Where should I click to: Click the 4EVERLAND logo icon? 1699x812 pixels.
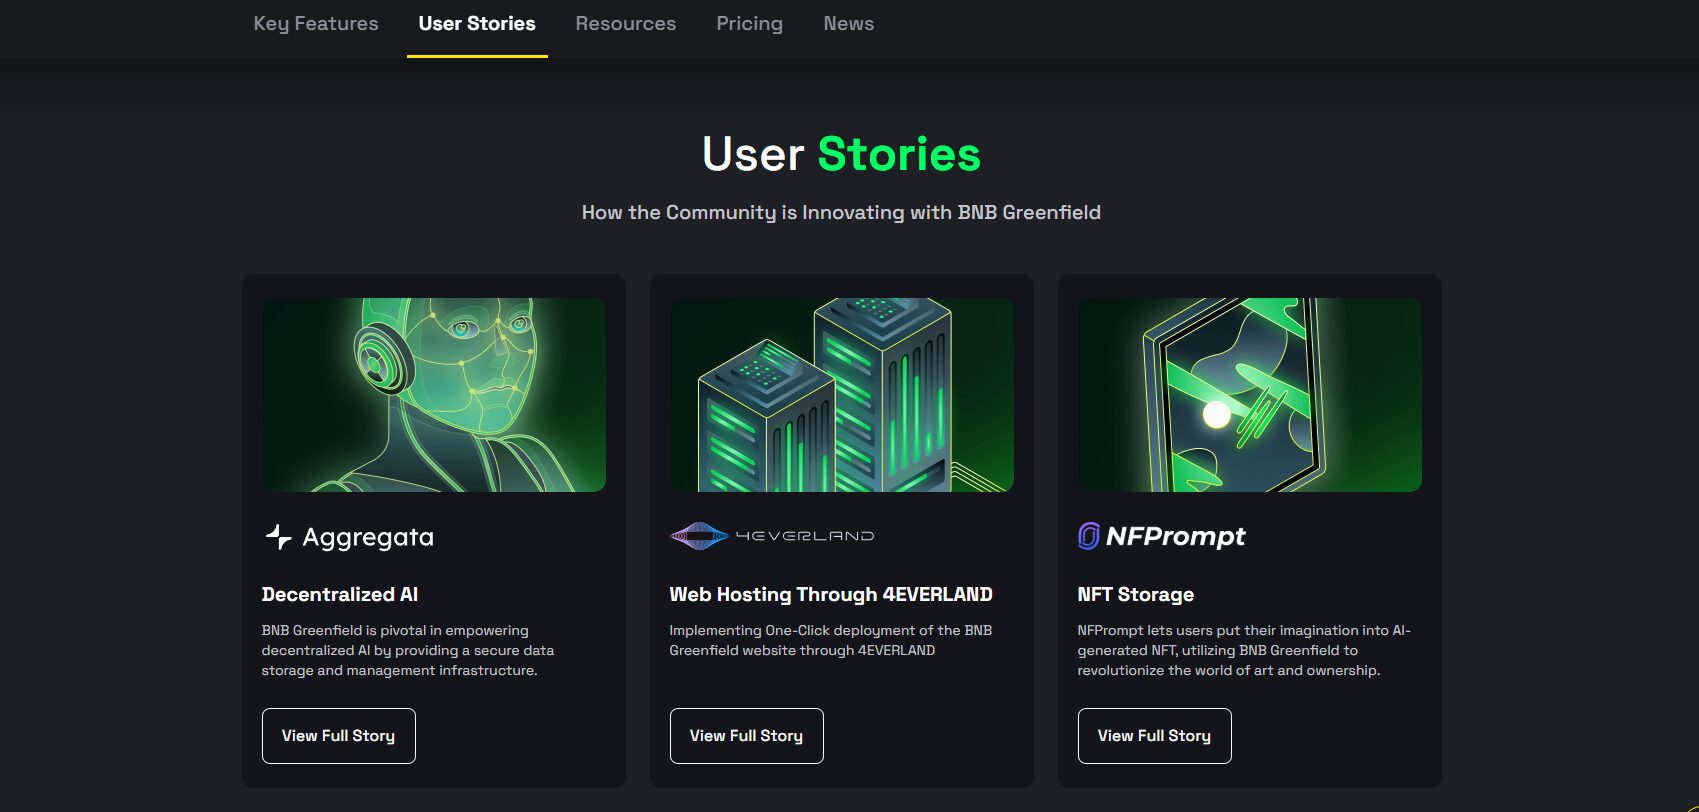(x=699, y=536)
